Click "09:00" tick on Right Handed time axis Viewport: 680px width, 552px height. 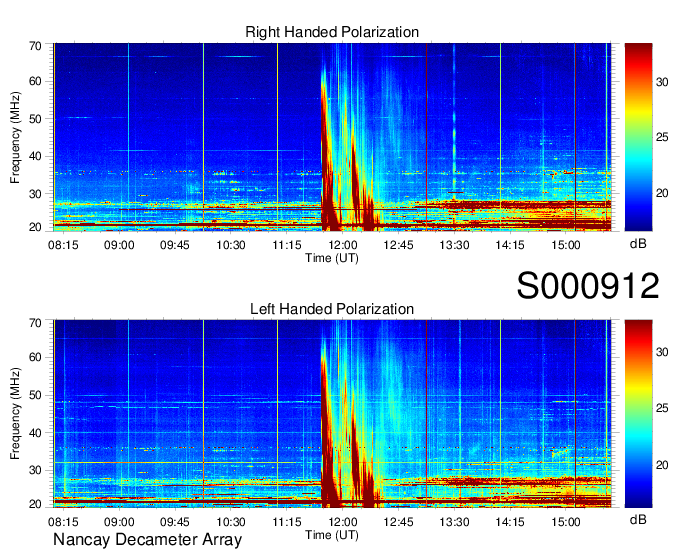[119, 245]
